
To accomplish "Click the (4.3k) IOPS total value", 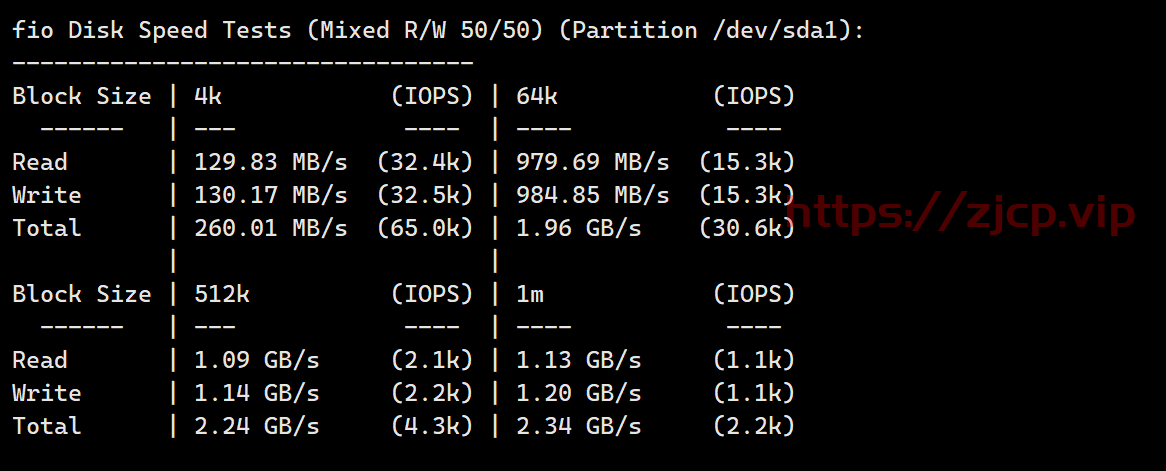I will pos(432,426).
